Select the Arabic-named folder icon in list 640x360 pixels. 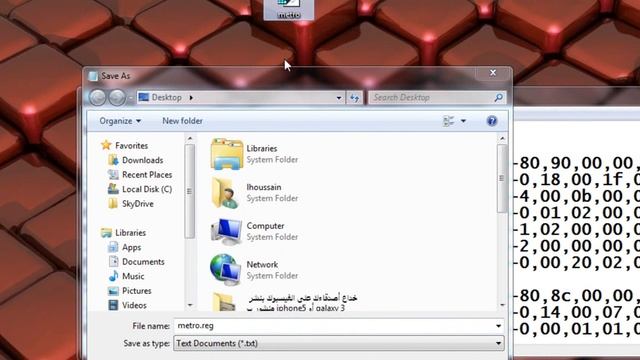(224, 302)
